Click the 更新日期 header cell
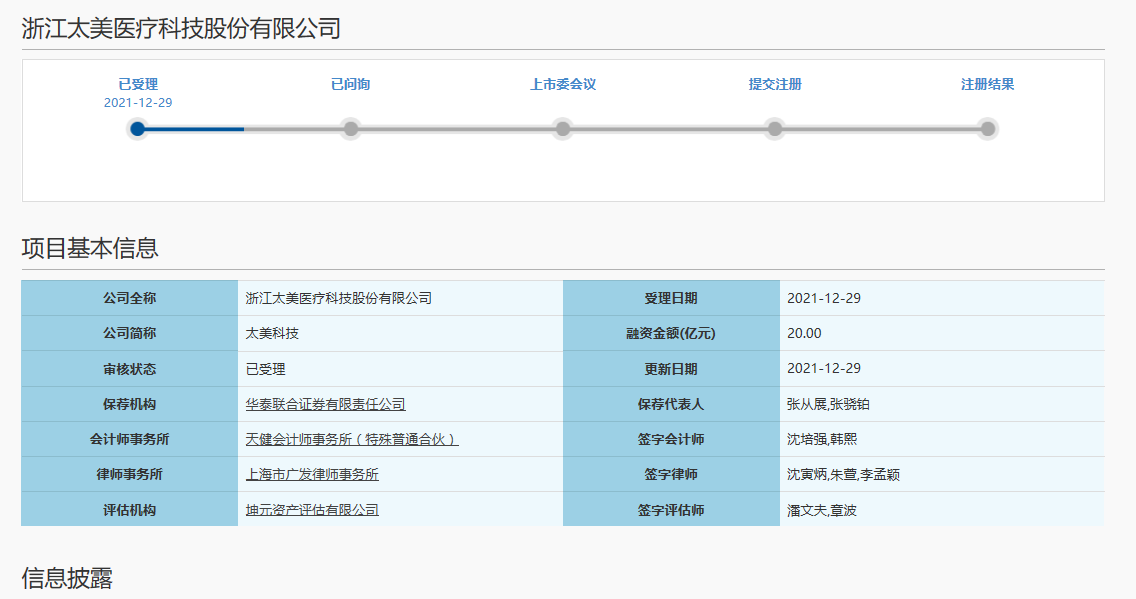The image size is (1136, 599). [671, 369]
